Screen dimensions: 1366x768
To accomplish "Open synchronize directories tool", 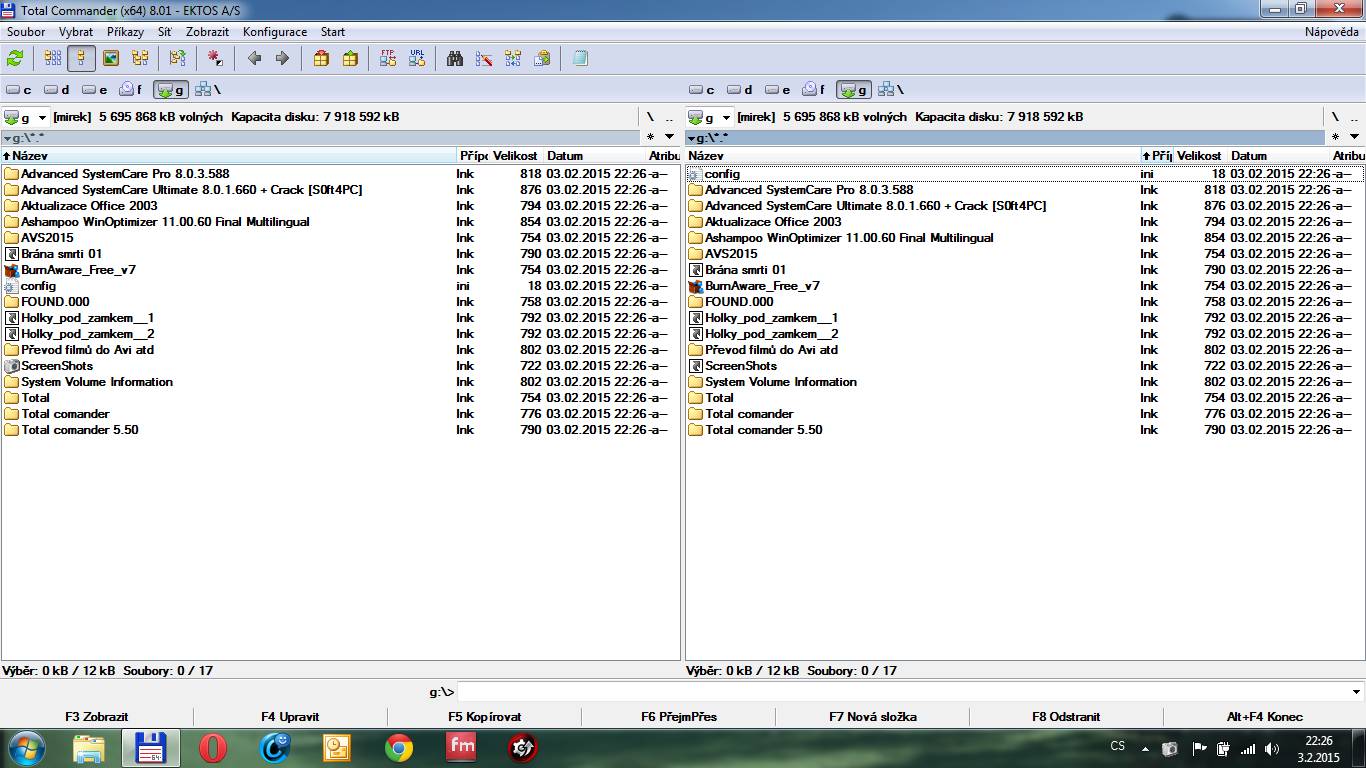I will click(x=513, y=59).
